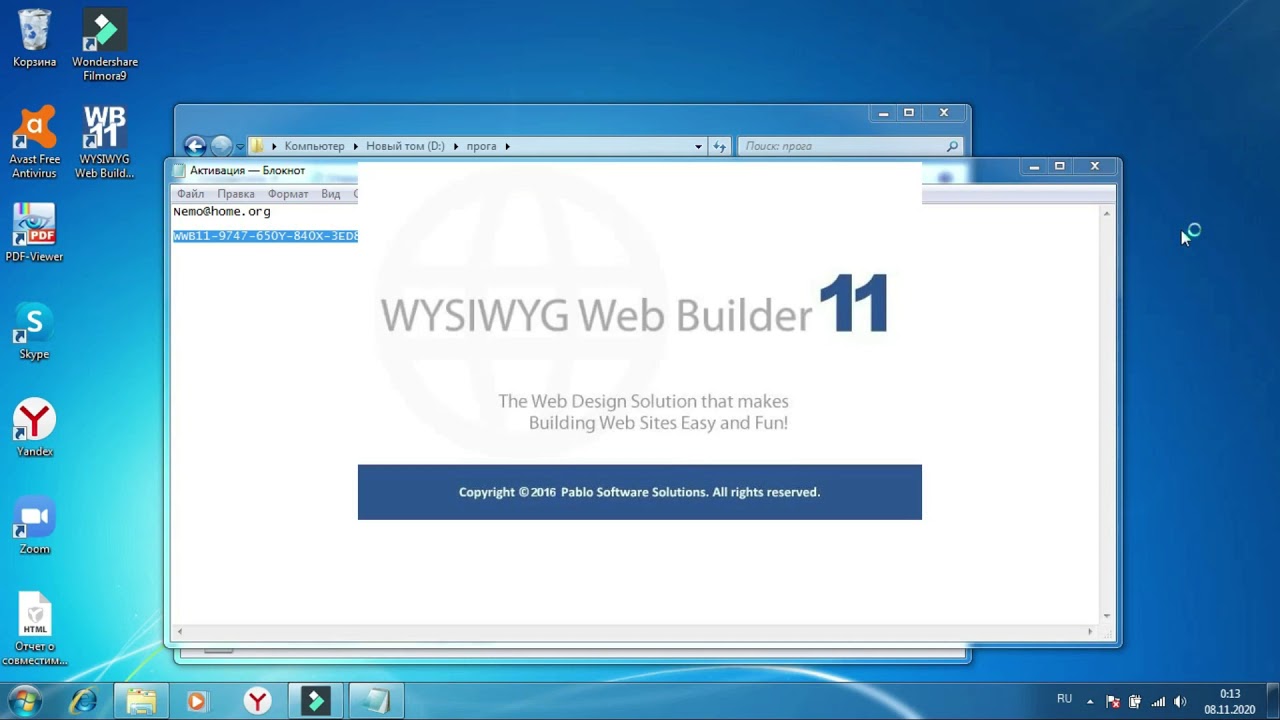Expand the chevron after 'прога' in path

[x=507, y=146]
